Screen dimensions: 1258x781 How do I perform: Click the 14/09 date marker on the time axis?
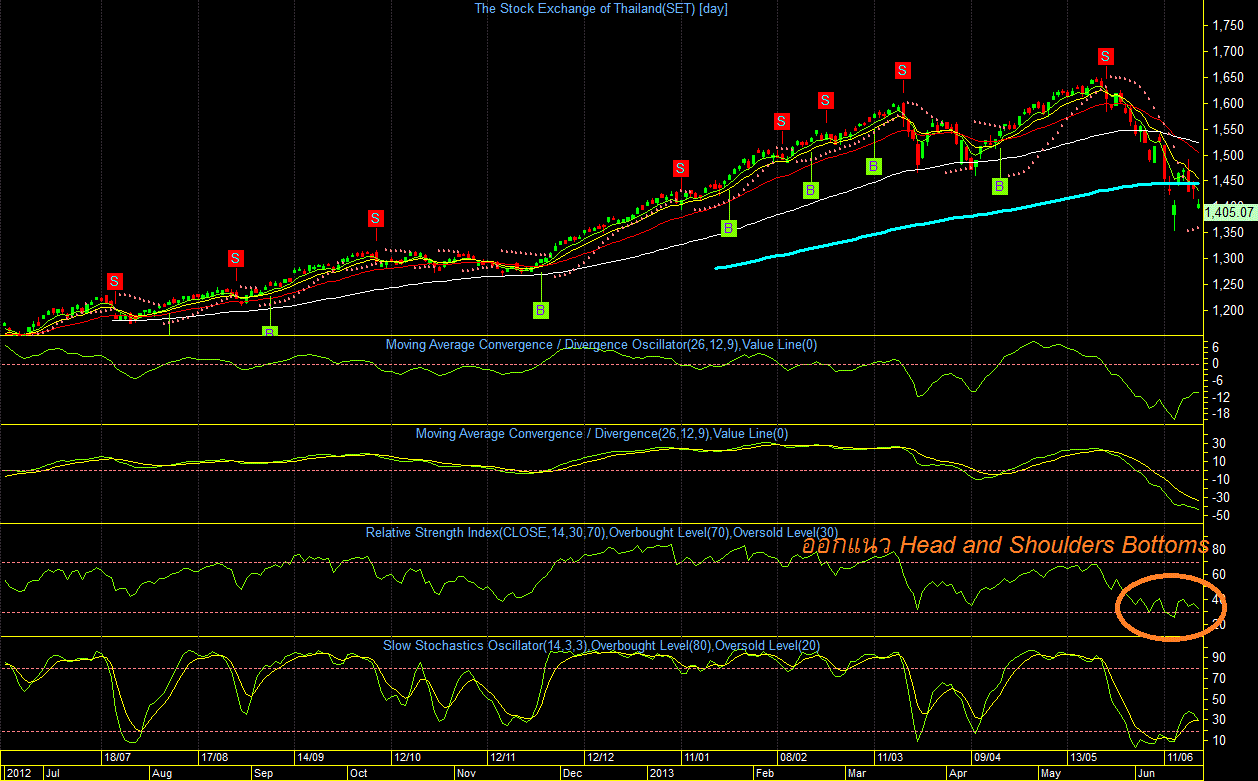[x=311, y=757]
